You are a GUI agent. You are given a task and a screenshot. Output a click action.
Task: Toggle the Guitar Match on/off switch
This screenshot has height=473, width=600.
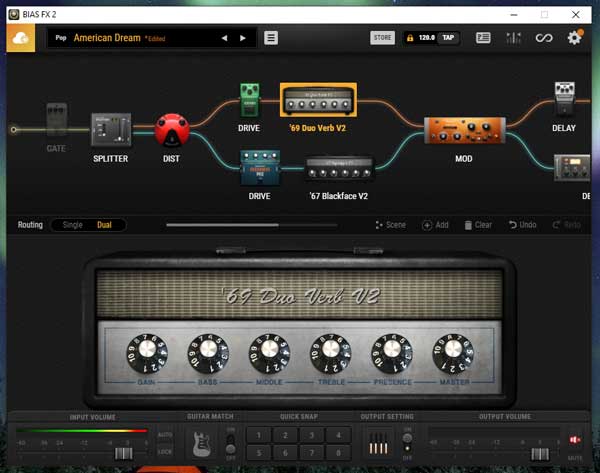coord(230,444)
